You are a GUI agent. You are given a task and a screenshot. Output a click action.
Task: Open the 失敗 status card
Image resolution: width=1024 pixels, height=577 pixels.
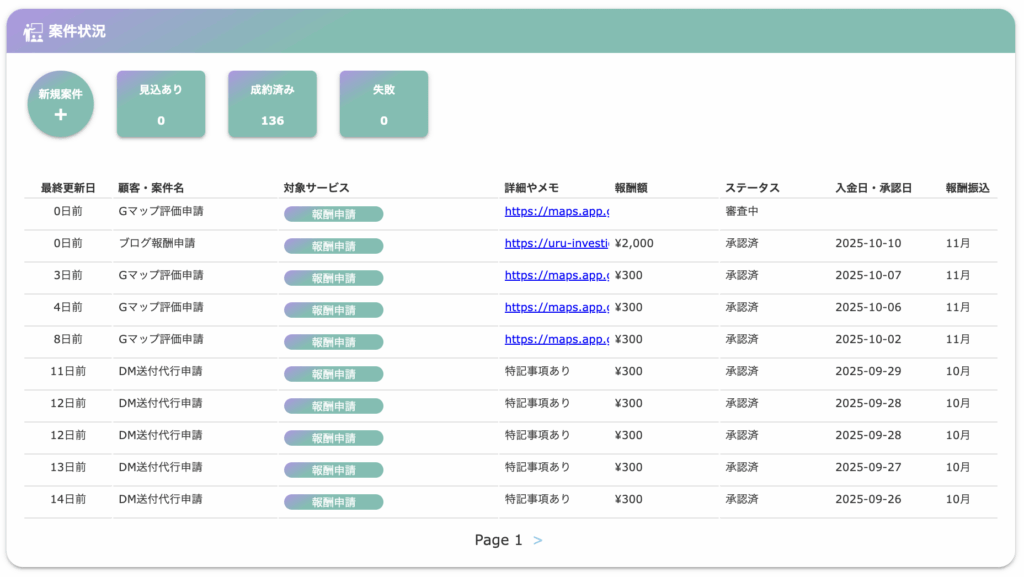[384, 104]
